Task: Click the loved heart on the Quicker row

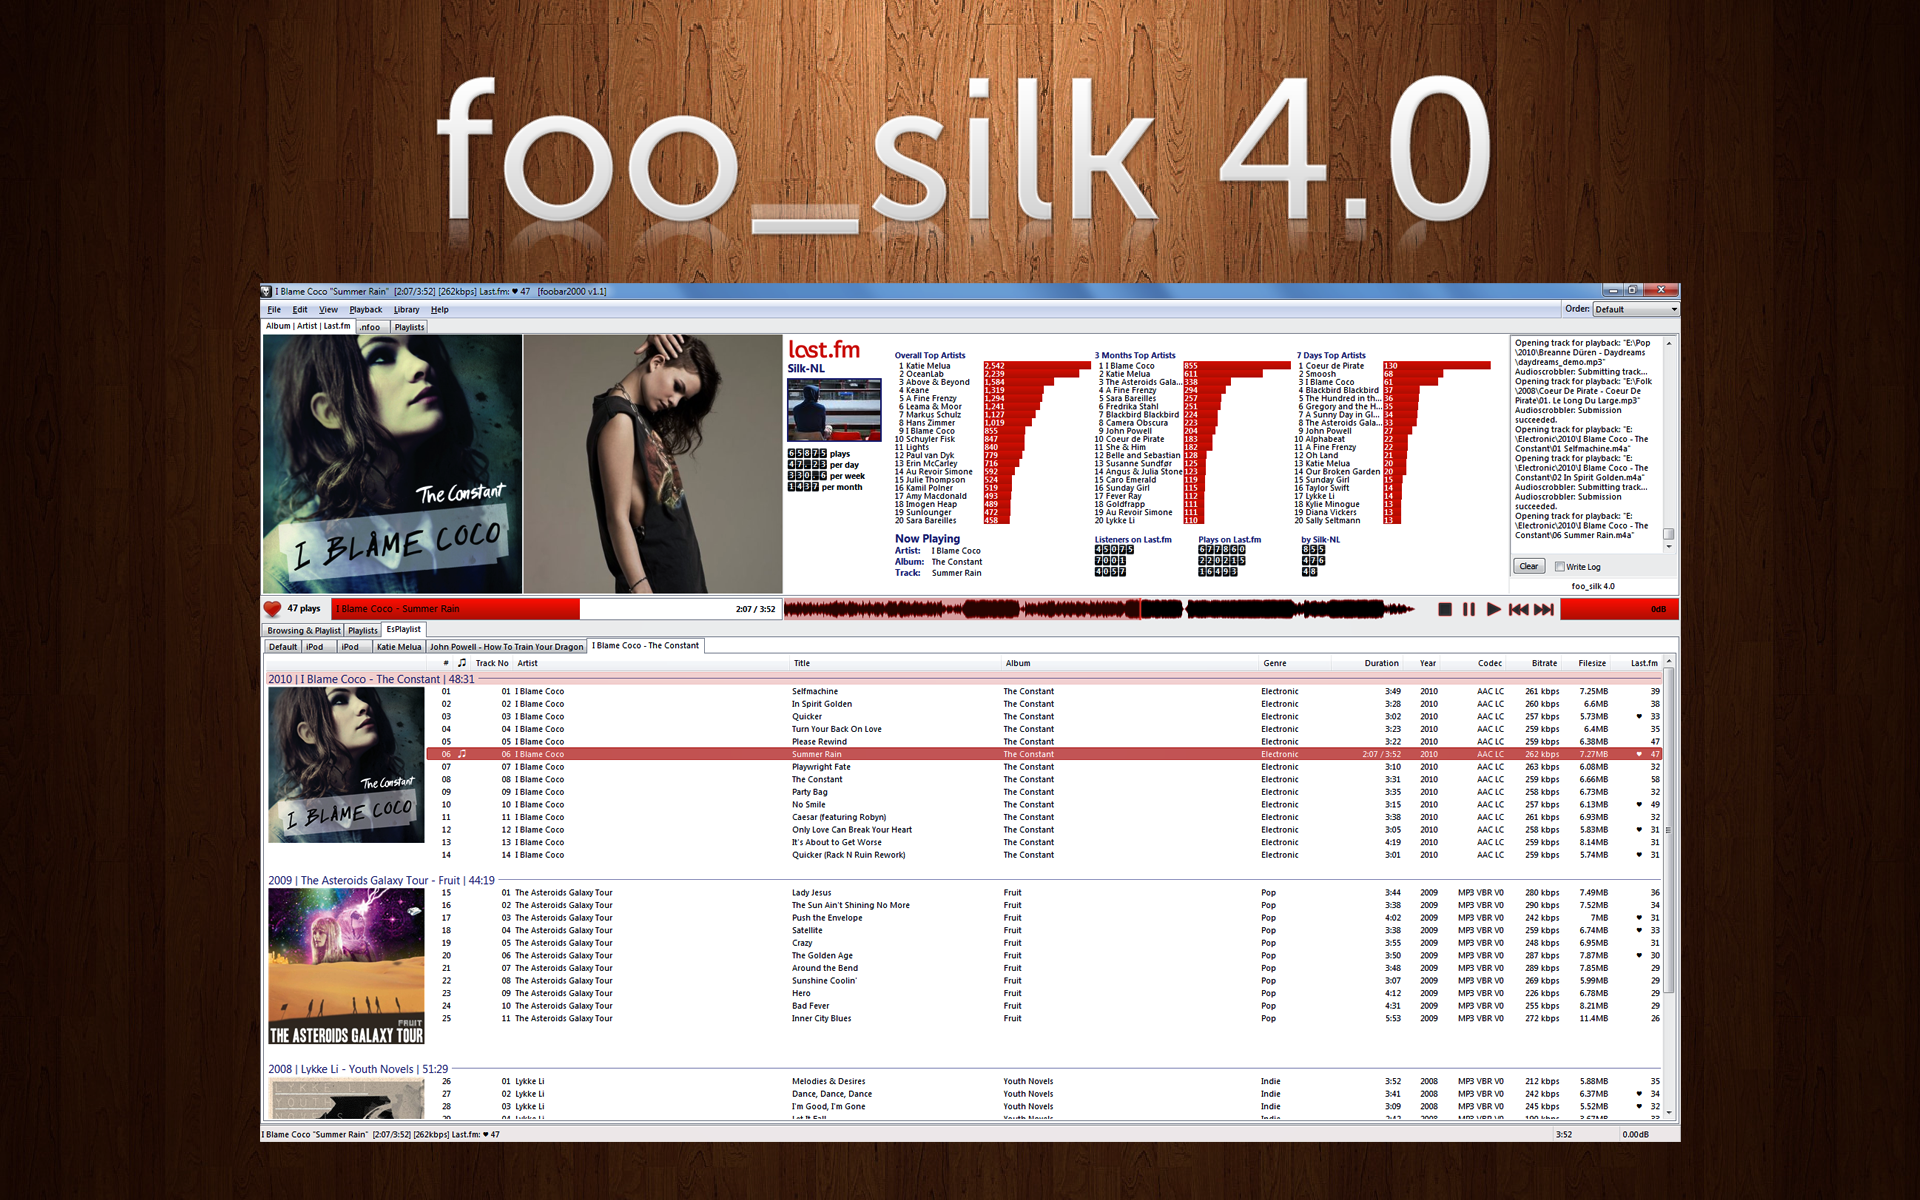Action: point(1638,717)
